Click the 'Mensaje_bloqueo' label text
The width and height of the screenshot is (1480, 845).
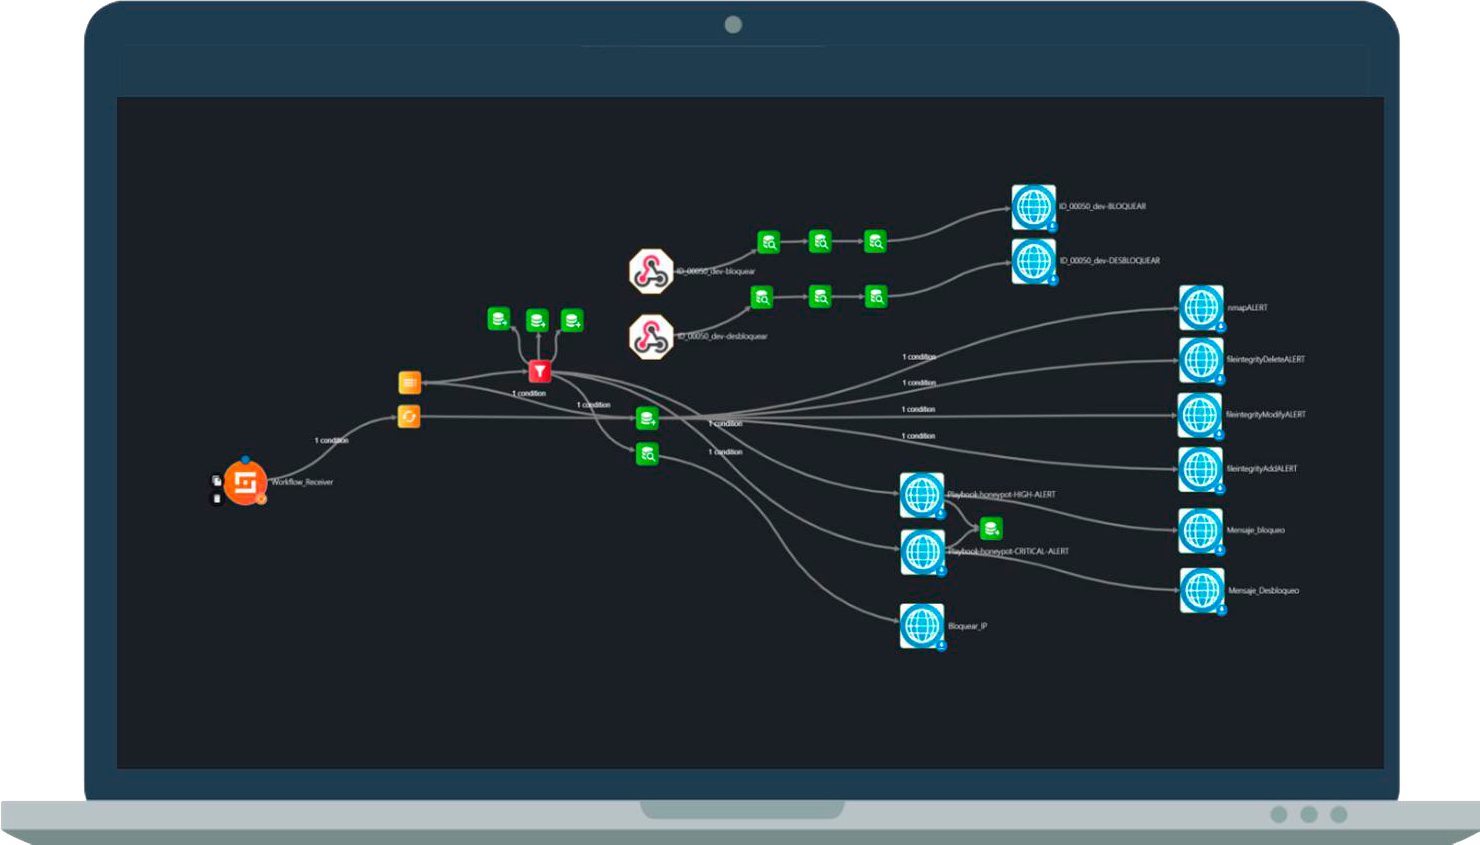(1256, 530)
